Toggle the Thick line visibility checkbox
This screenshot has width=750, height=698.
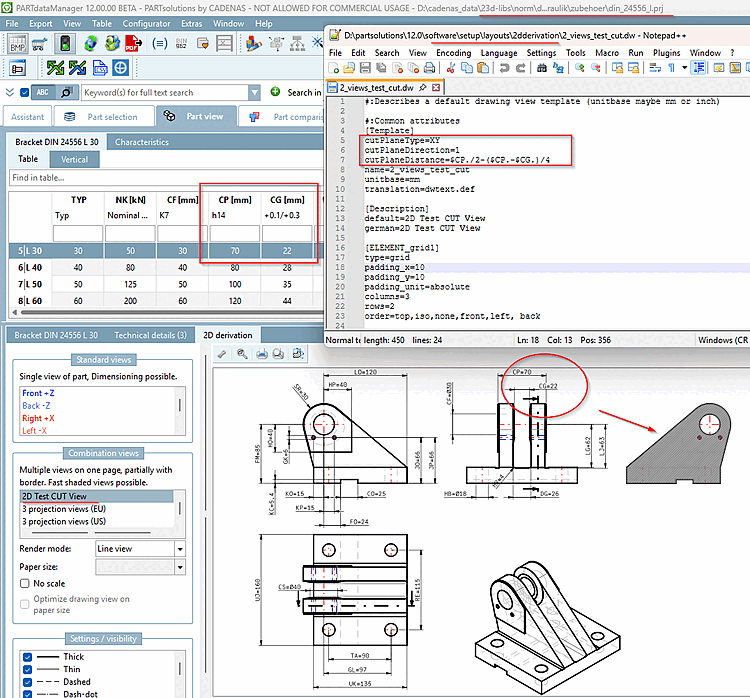coord(27,657)
